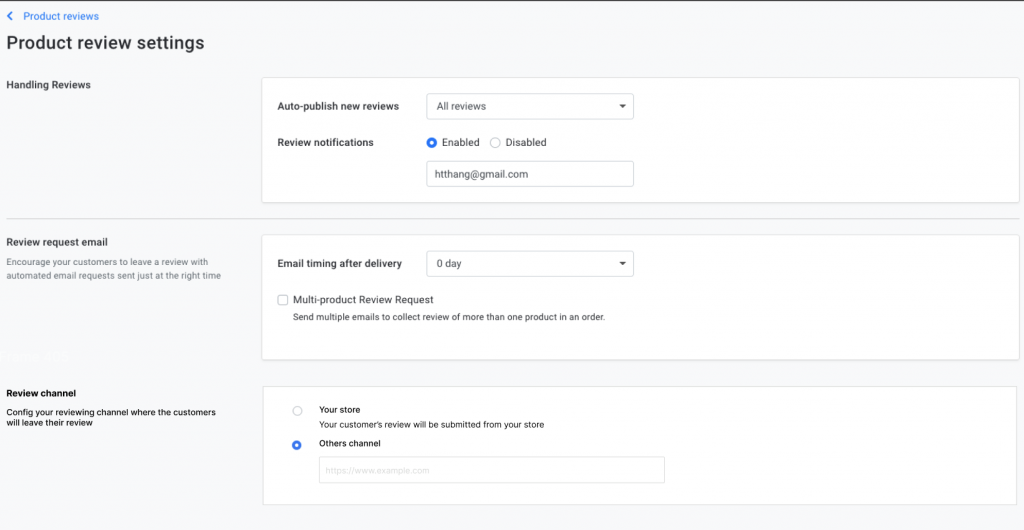The width and height of the screenshot is (1024, 530).
Task: Select the Disabled review notifications option
Action: pyautogui.click(x=495, y=142)
